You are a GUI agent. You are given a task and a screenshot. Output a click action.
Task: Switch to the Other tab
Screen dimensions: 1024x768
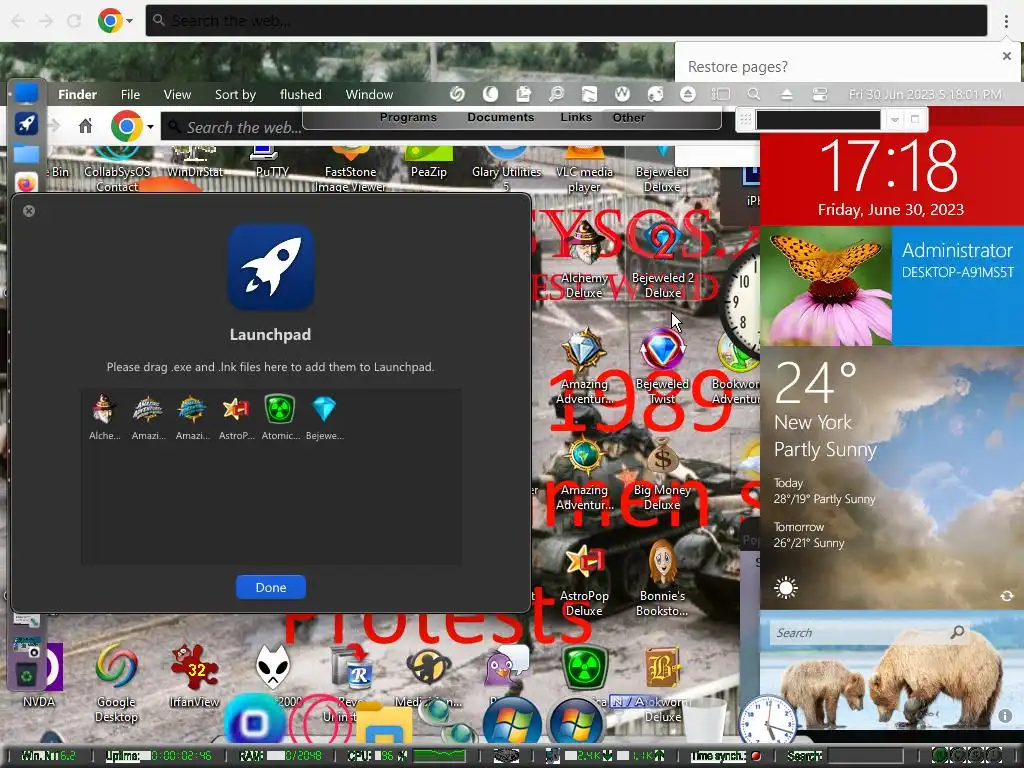628,118
